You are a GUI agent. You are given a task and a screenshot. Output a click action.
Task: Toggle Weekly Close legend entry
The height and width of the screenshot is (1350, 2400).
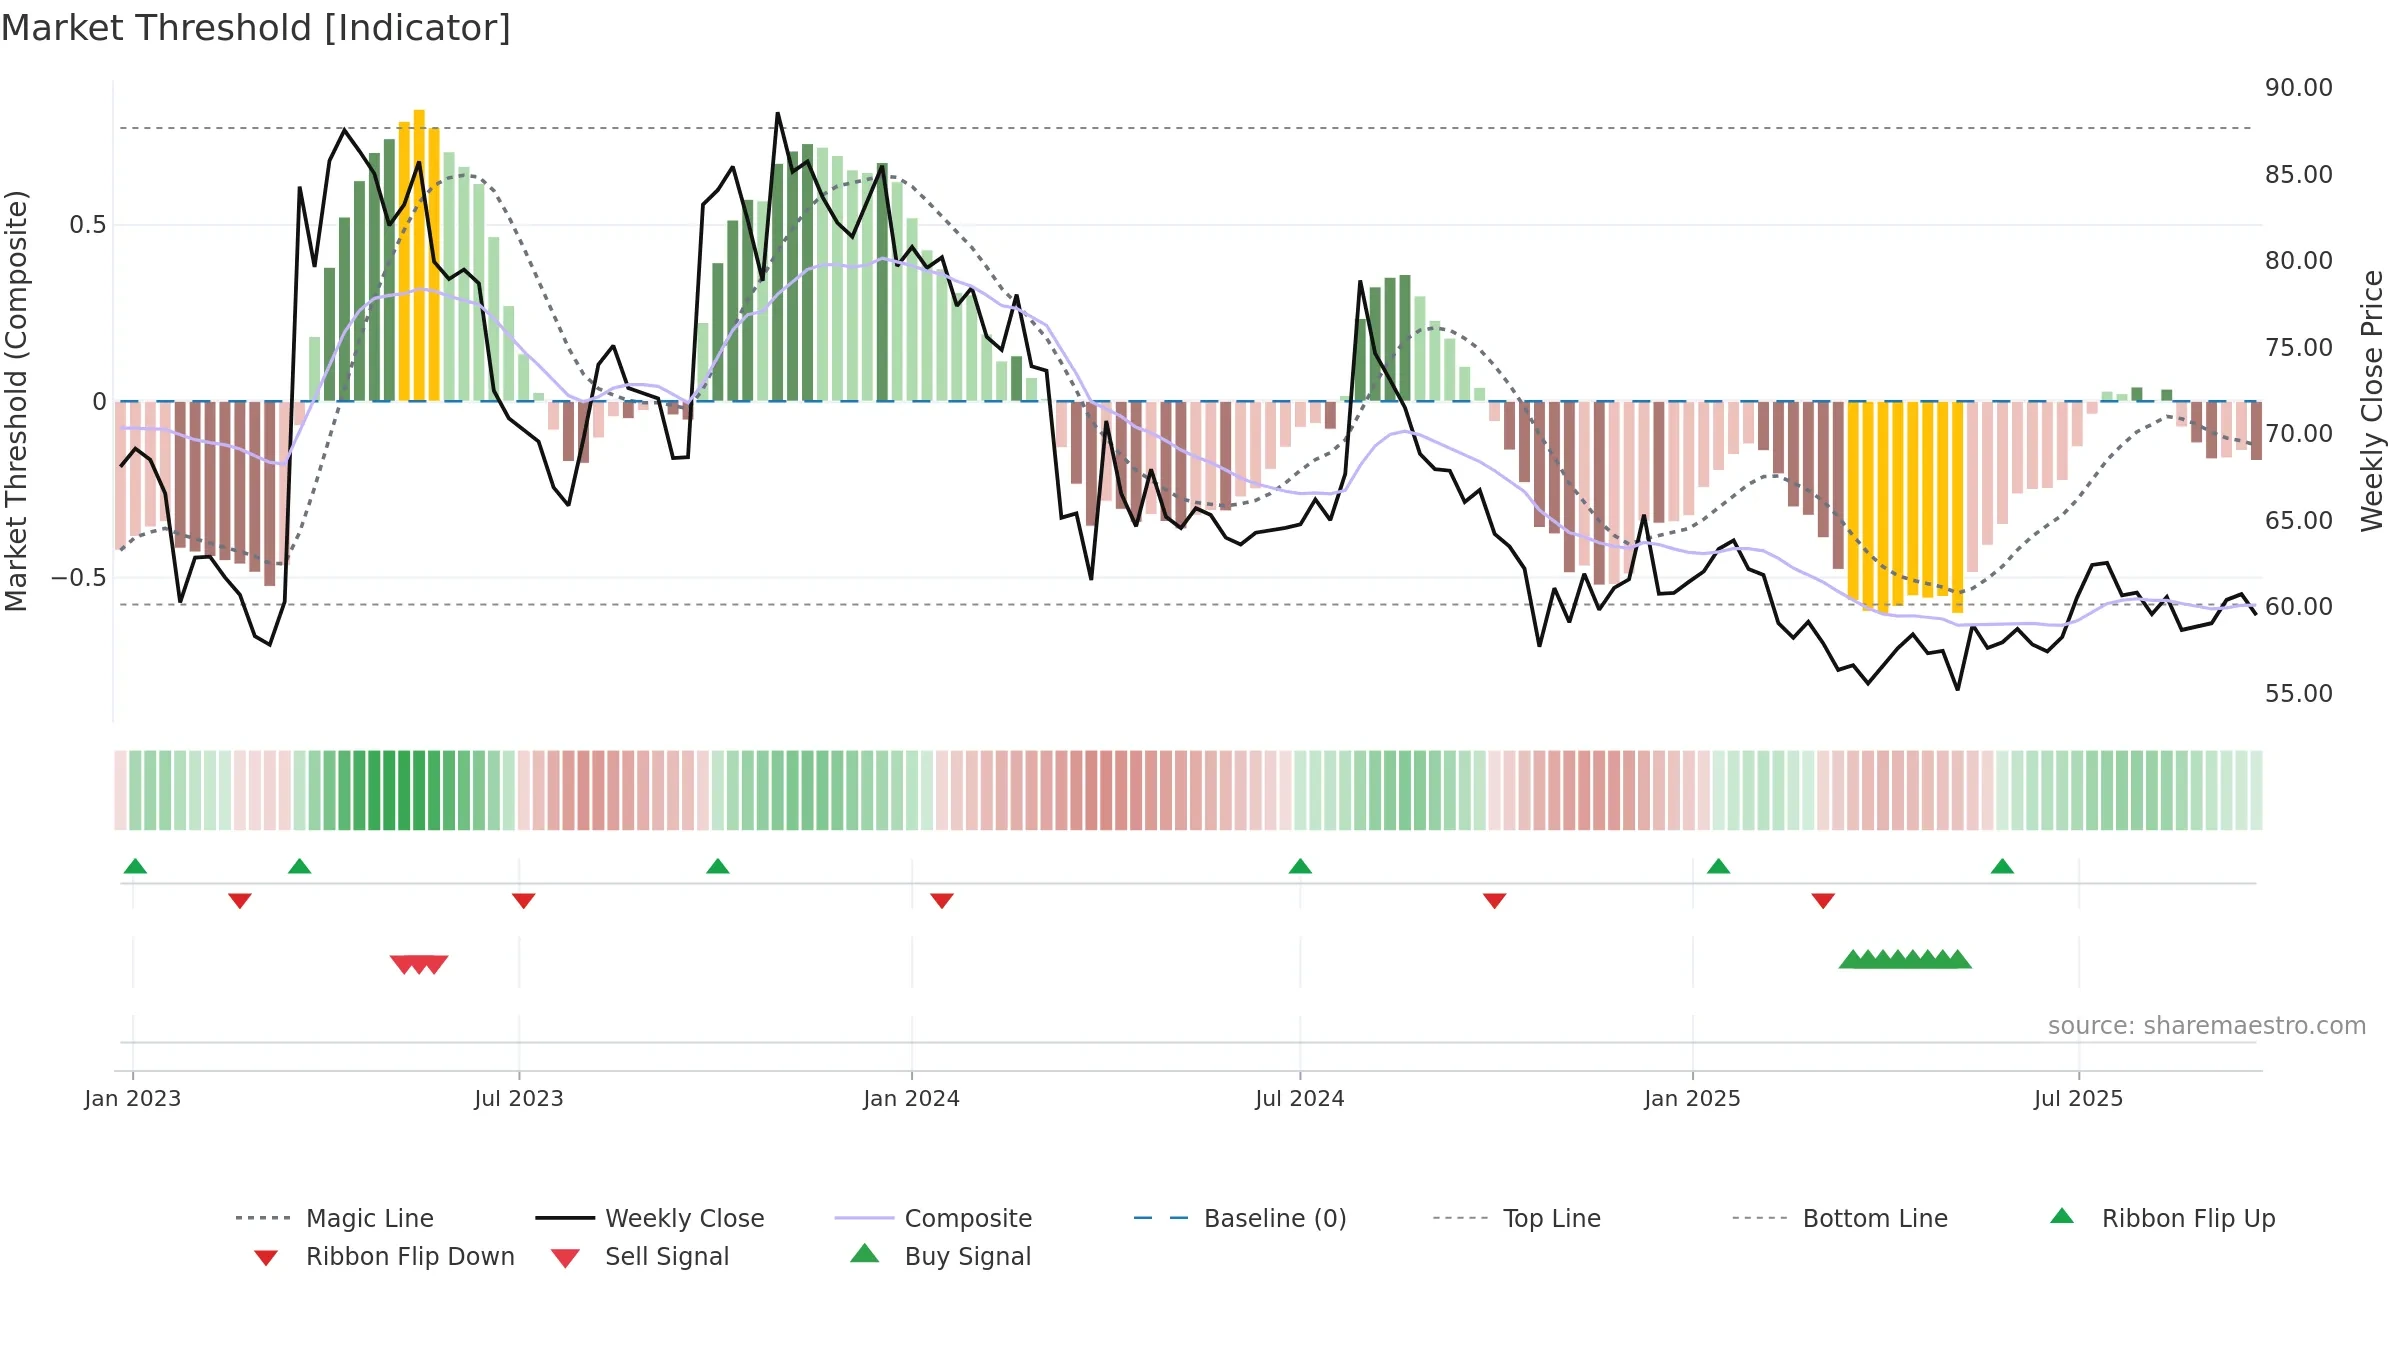coord(650,1218)
